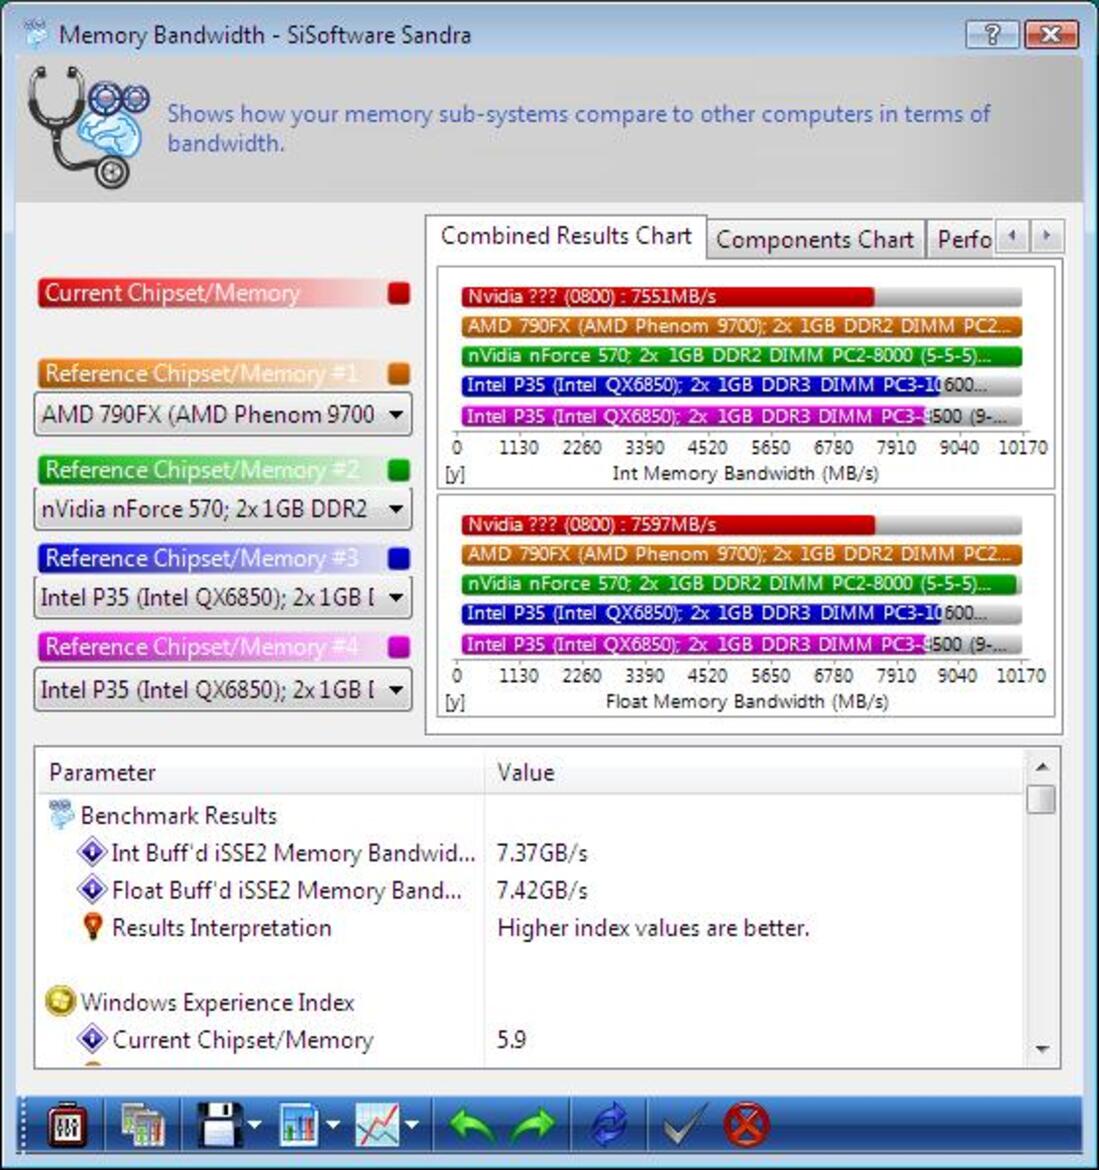The width and height of the screenshot is (1099, 1170).
Task: Click the Reference Chipset/Memory #4 label
Action: (x=201, y=646)
